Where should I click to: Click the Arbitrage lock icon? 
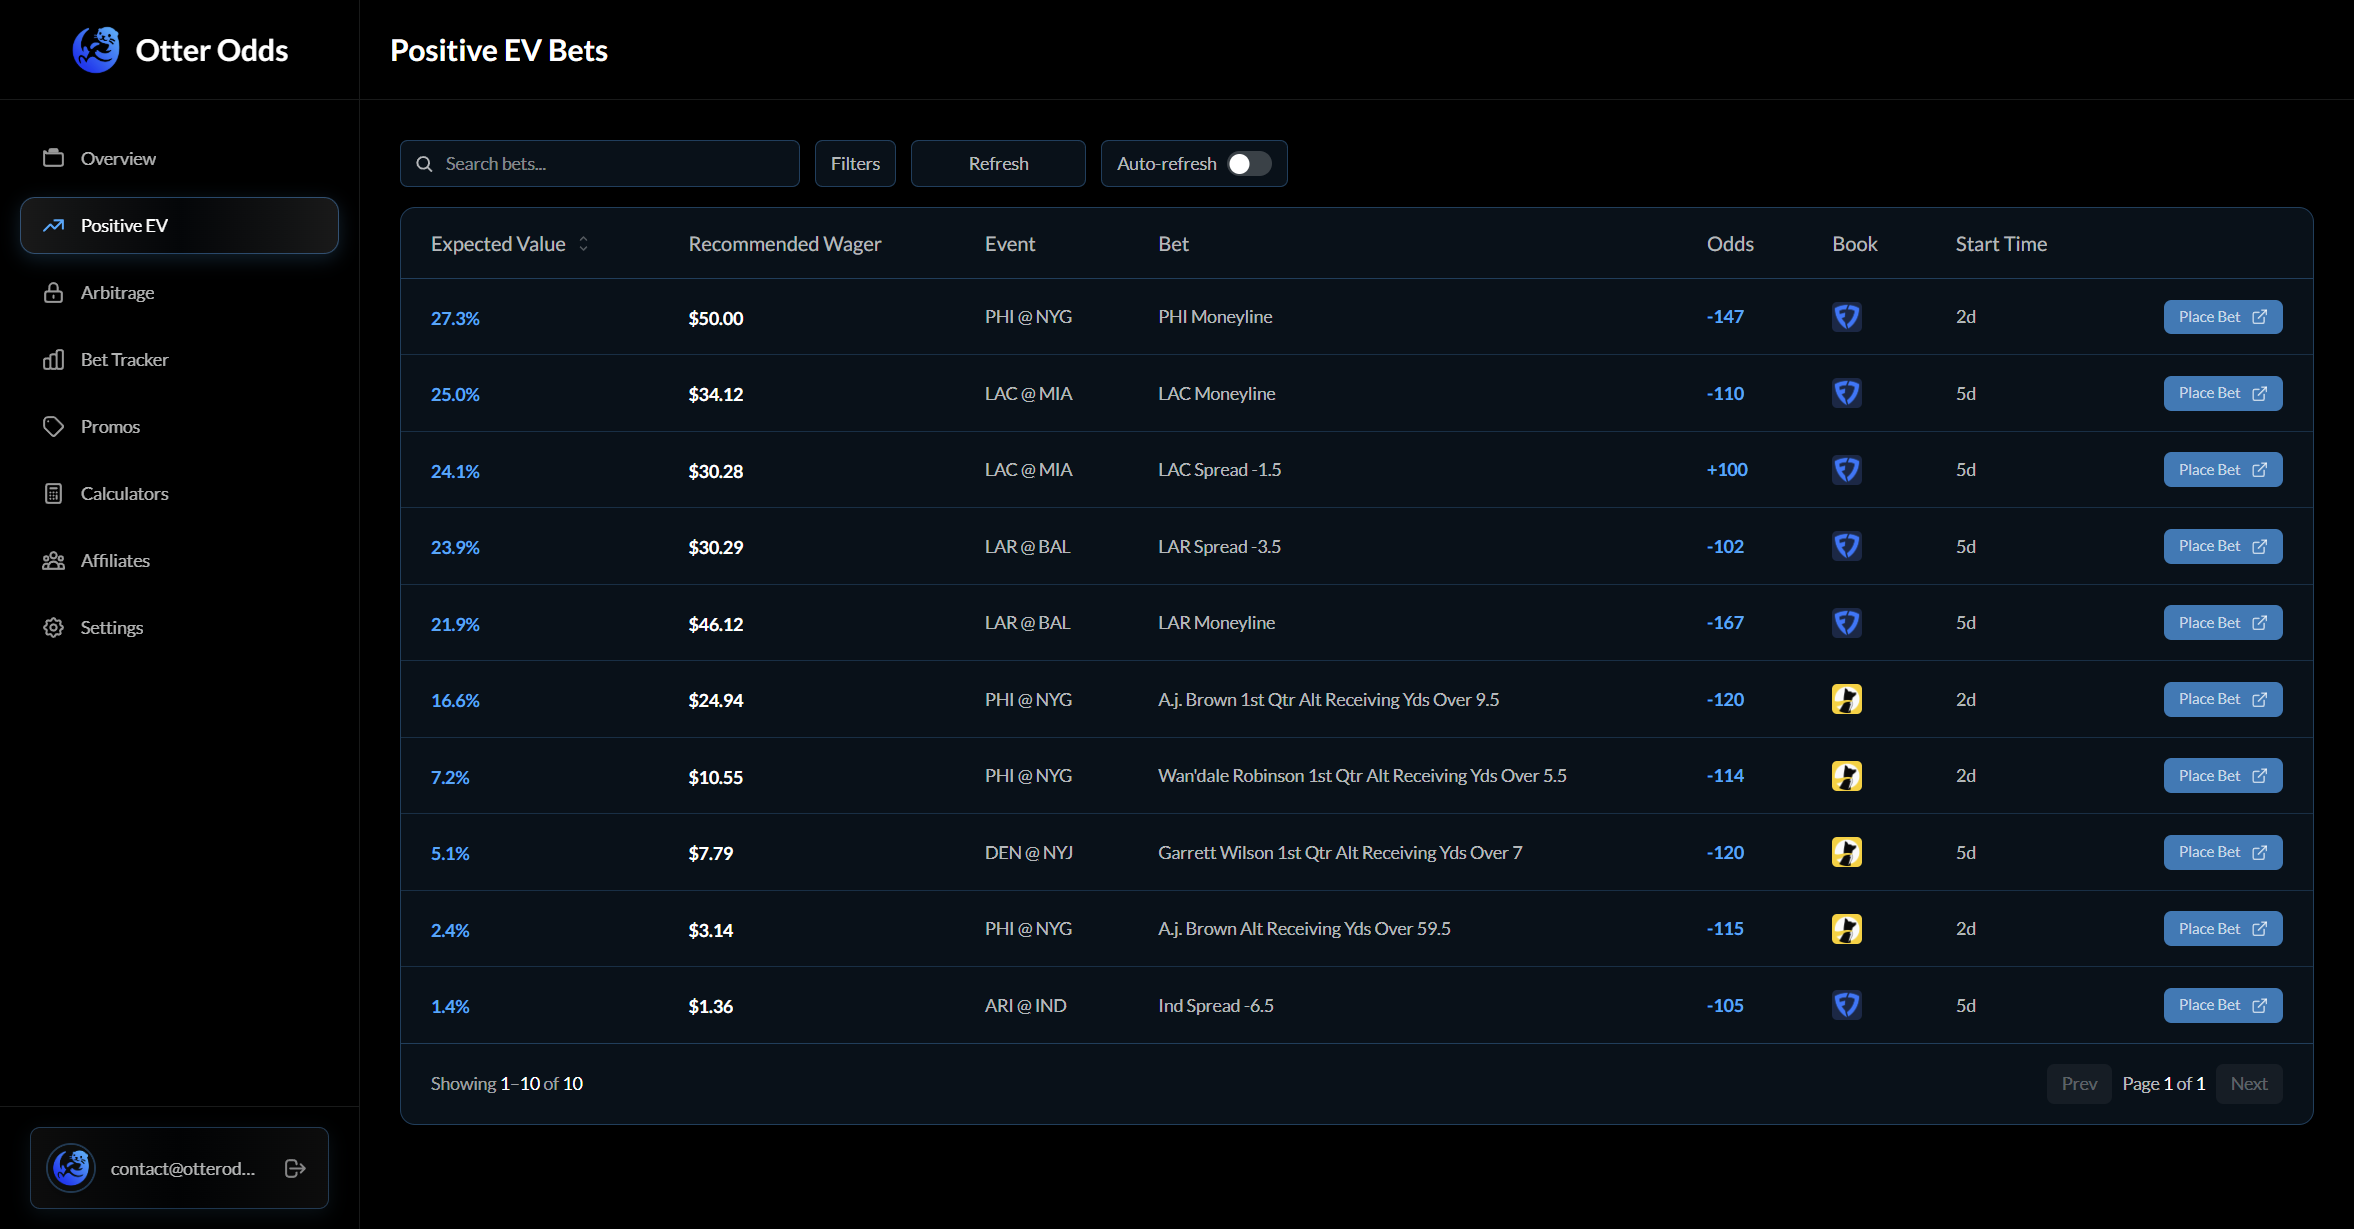(x=54, y=292)
